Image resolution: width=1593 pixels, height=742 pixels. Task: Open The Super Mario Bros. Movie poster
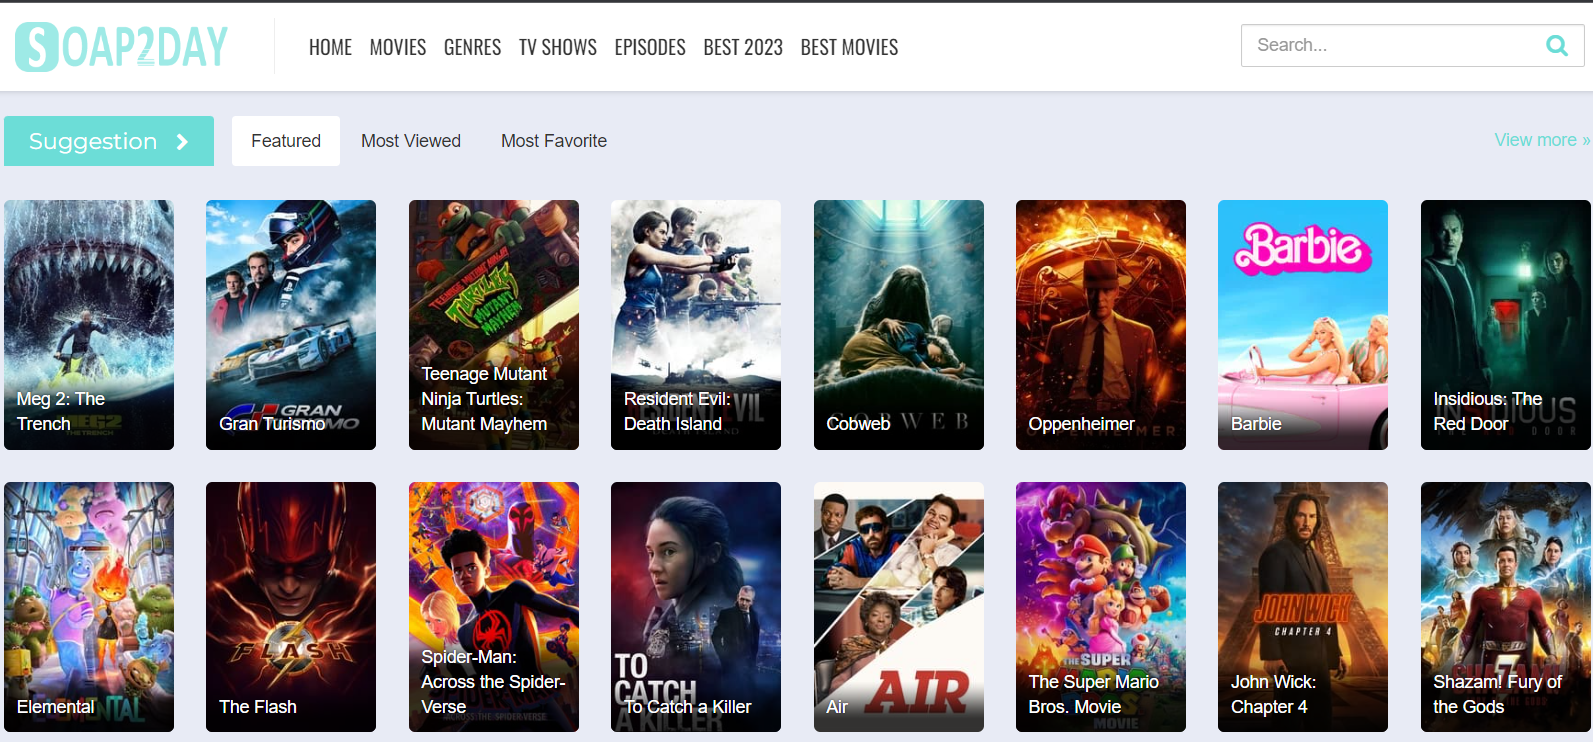click(x=1101, y=607)
